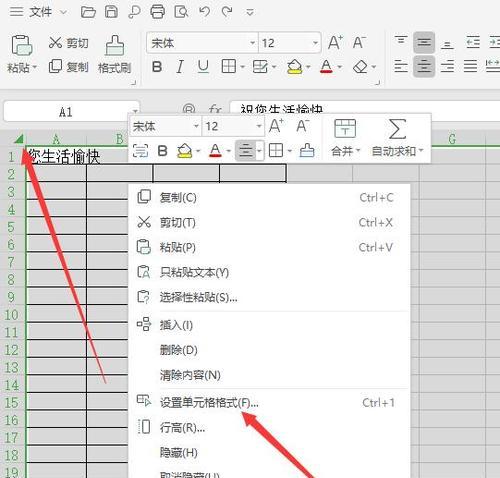Expand the ribbon borders dropdown arrow

pyautogui.click(x=242, y=67)
